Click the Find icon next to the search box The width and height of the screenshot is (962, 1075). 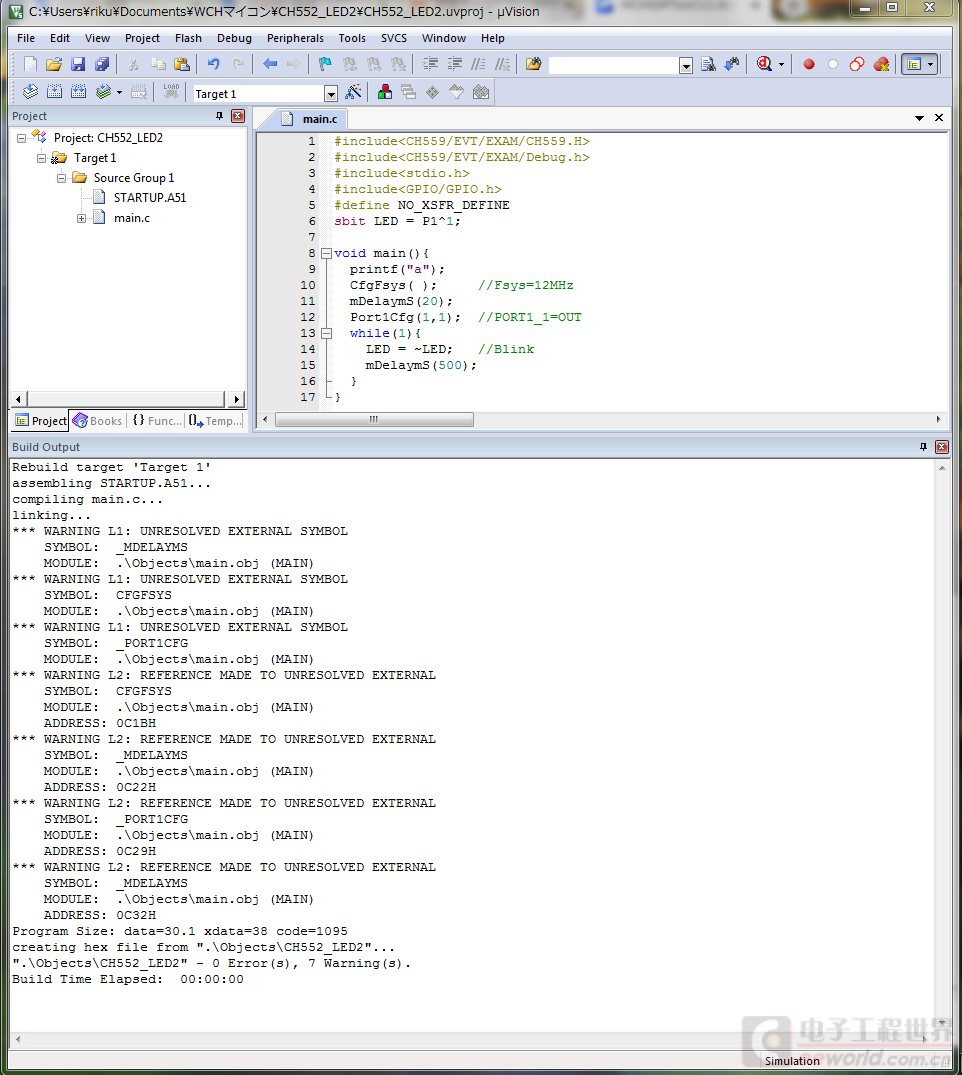point(708,64)
